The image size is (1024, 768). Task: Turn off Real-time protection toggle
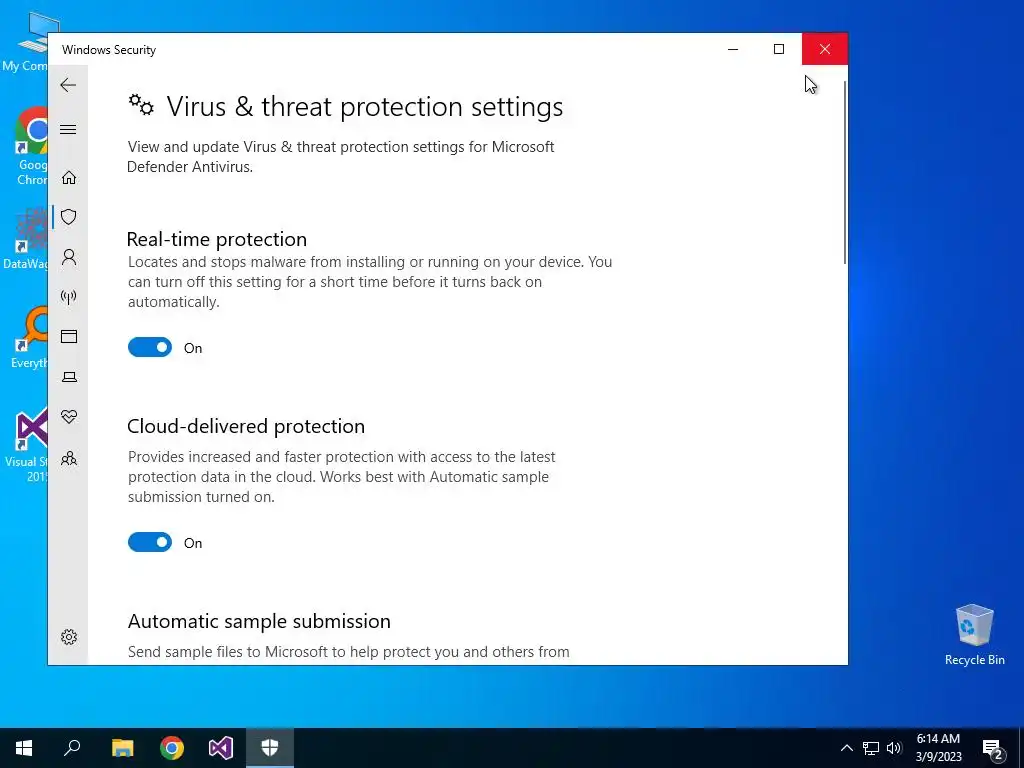point(150,347)
